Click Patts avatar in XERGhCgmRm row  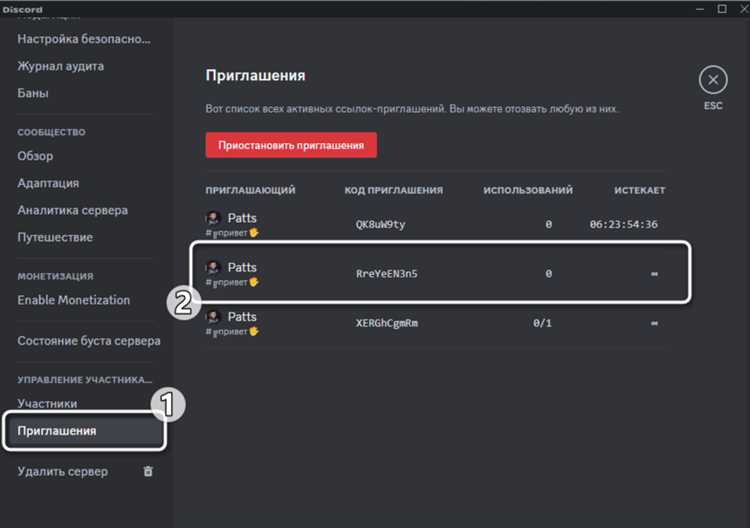point(213,317)
